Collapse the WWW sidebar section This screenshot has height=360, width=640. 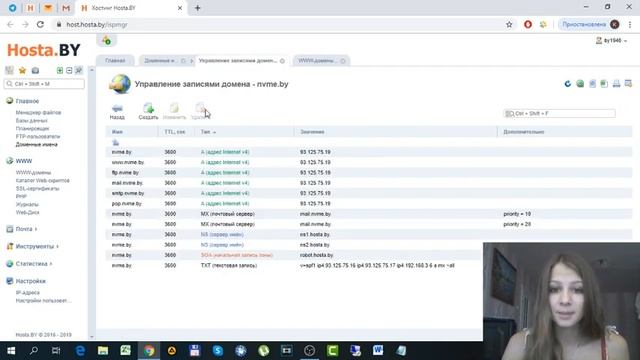tap(24, 161)
